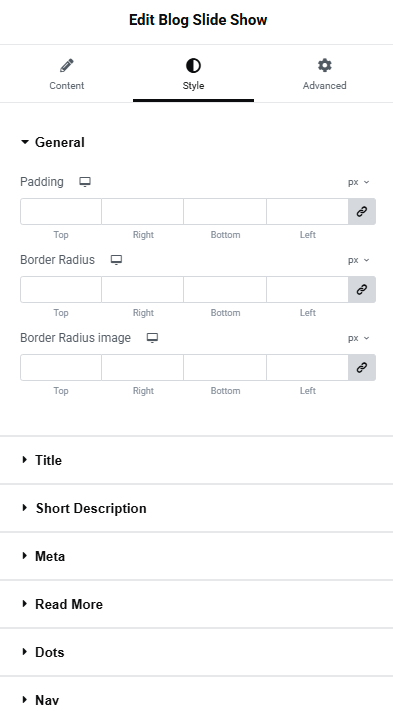
Task: Open px unit dropdown for Padding
Action: (358, 182)
